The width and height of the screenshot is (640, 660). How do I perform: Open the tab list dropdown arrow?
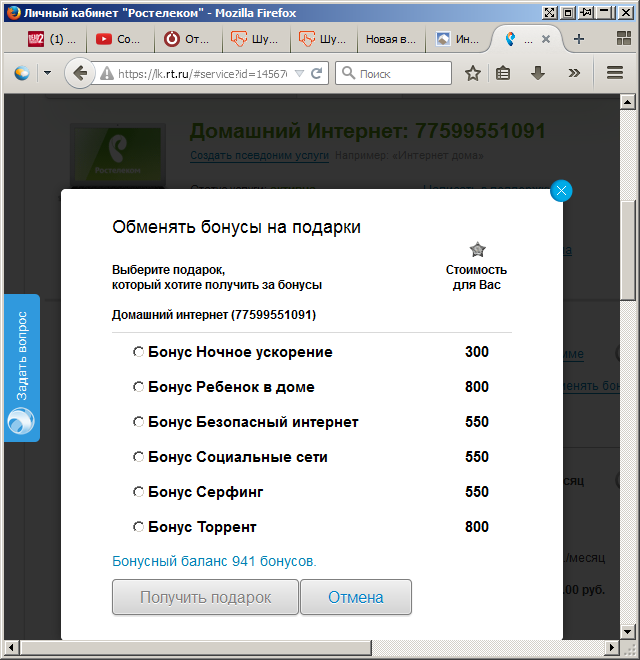[614, 39]
